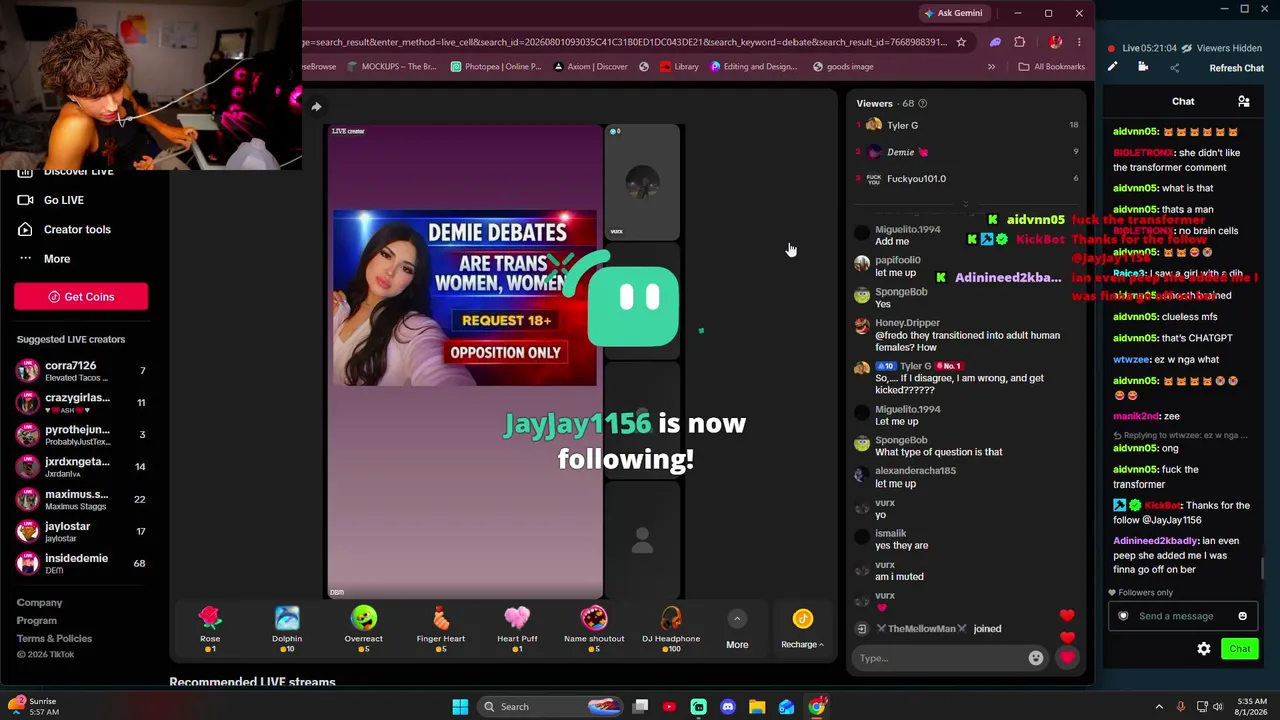Open the Editing and Design bookmark
Image resolution: width=1280 pixels, height=720 pixels.
click(x=753, y=67)
